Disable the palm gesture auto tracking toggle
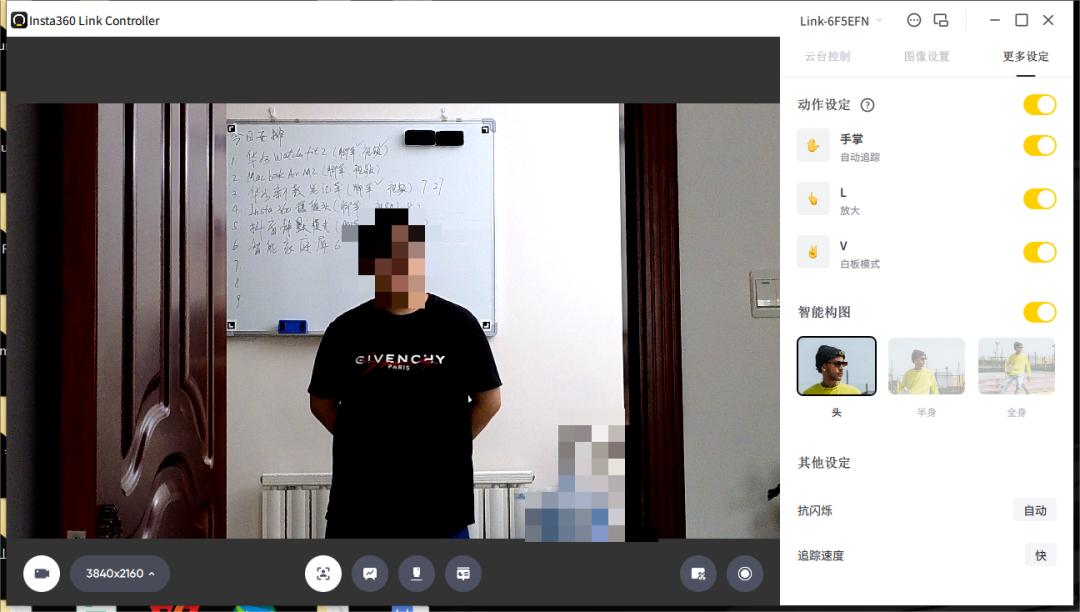1080x612 pixels. pyautogui.click(x=1040, y=145)
